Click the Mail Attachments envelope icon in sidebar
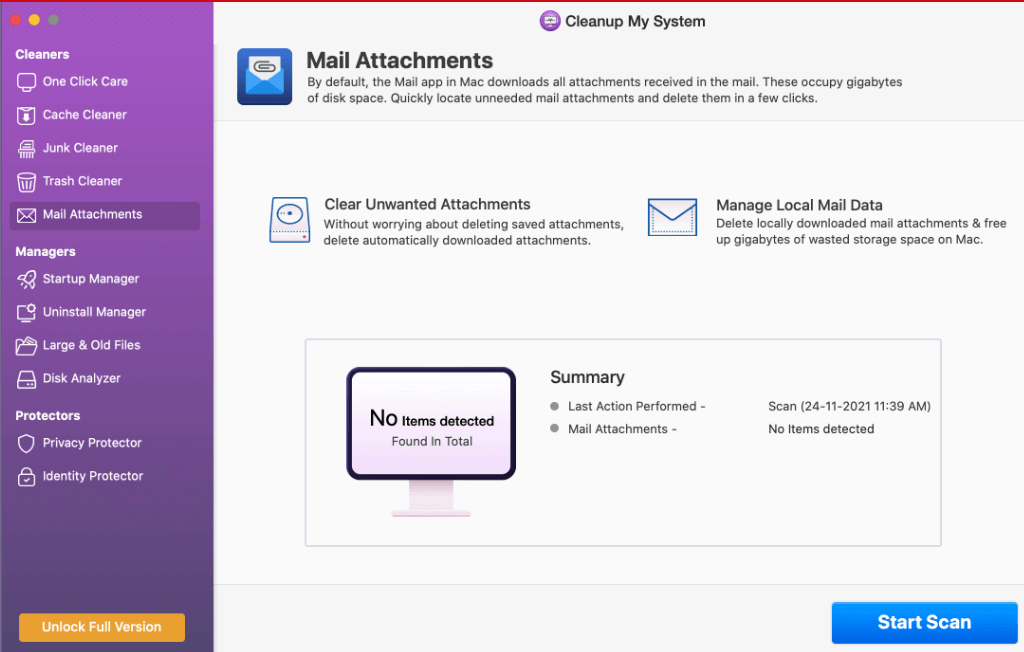 tap(26, 215)
